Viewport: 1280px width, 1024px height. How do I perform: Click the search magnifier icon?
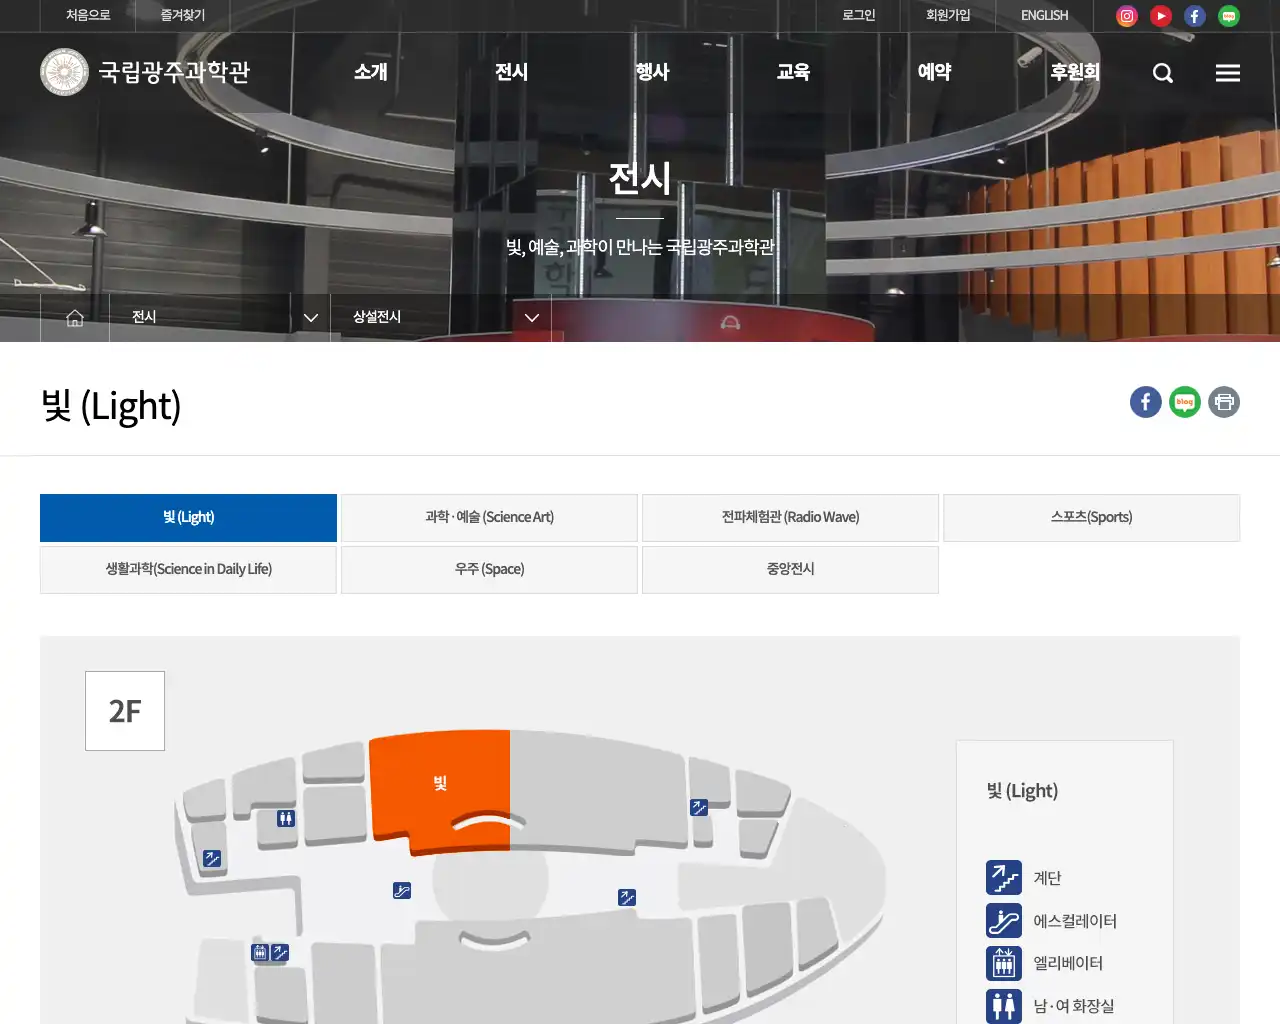pyautogui.click(x=1162, y=73)
